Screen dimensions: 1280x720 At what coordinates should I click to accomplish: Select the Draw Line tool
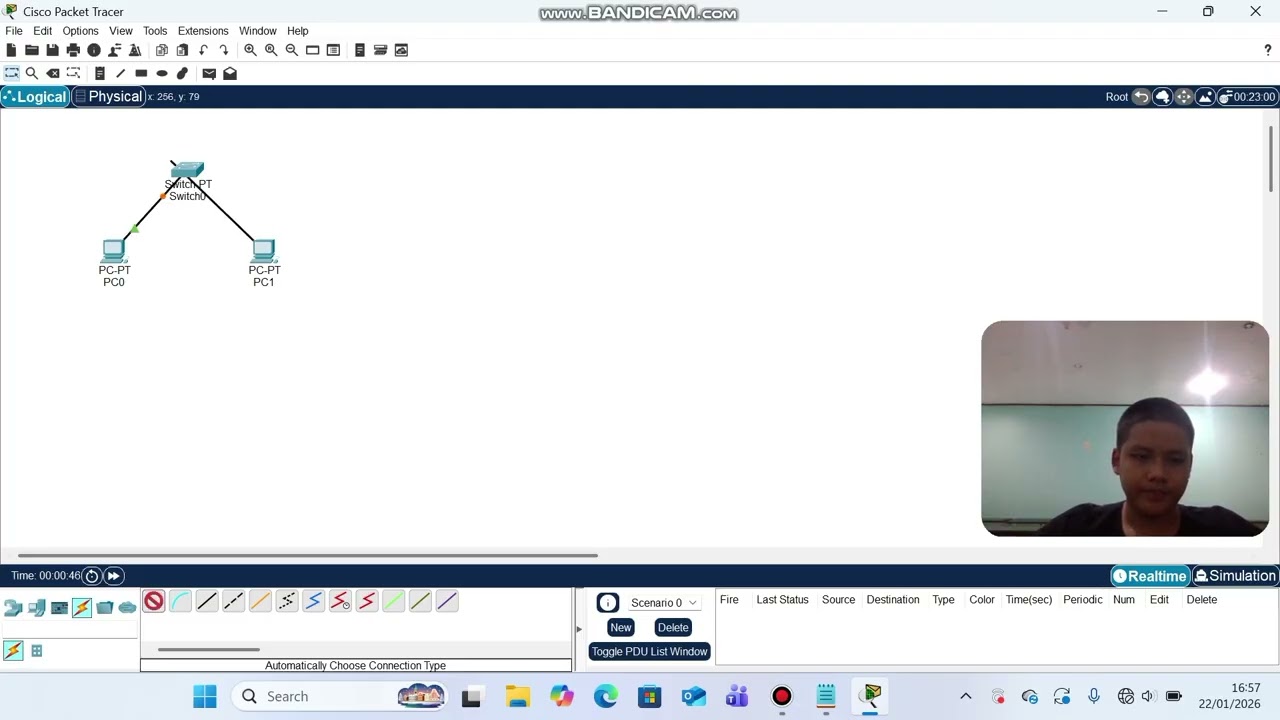[121, 73]
